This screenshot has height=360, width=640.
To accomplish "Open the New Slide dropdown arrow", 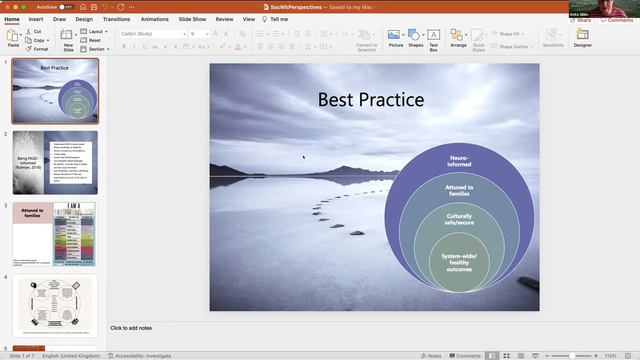I will coord(76,35).
